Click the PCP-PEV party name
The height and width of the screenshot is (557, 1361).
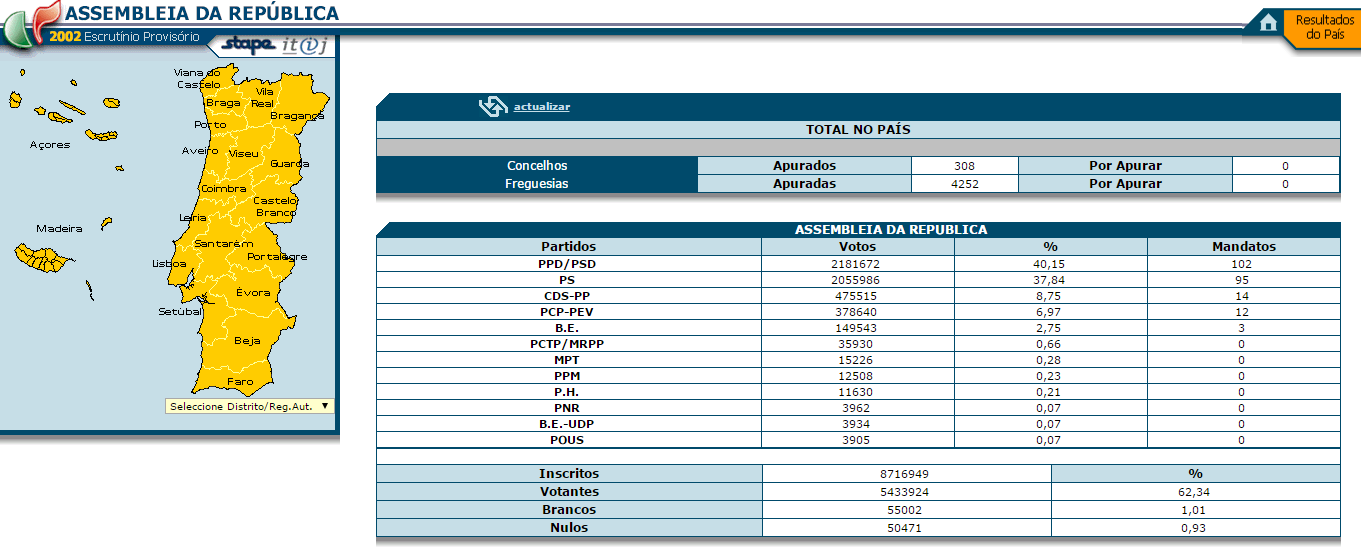(568, 312)
